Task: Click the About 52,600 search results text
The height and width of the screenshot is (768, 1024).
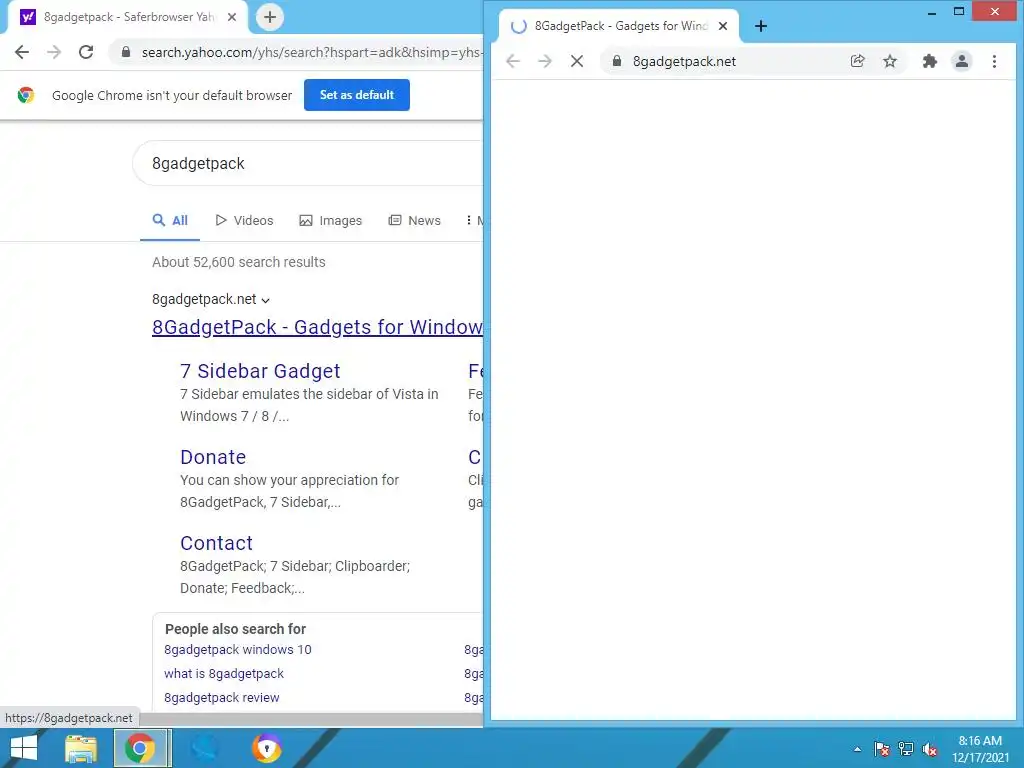Action: coord(238,262)
